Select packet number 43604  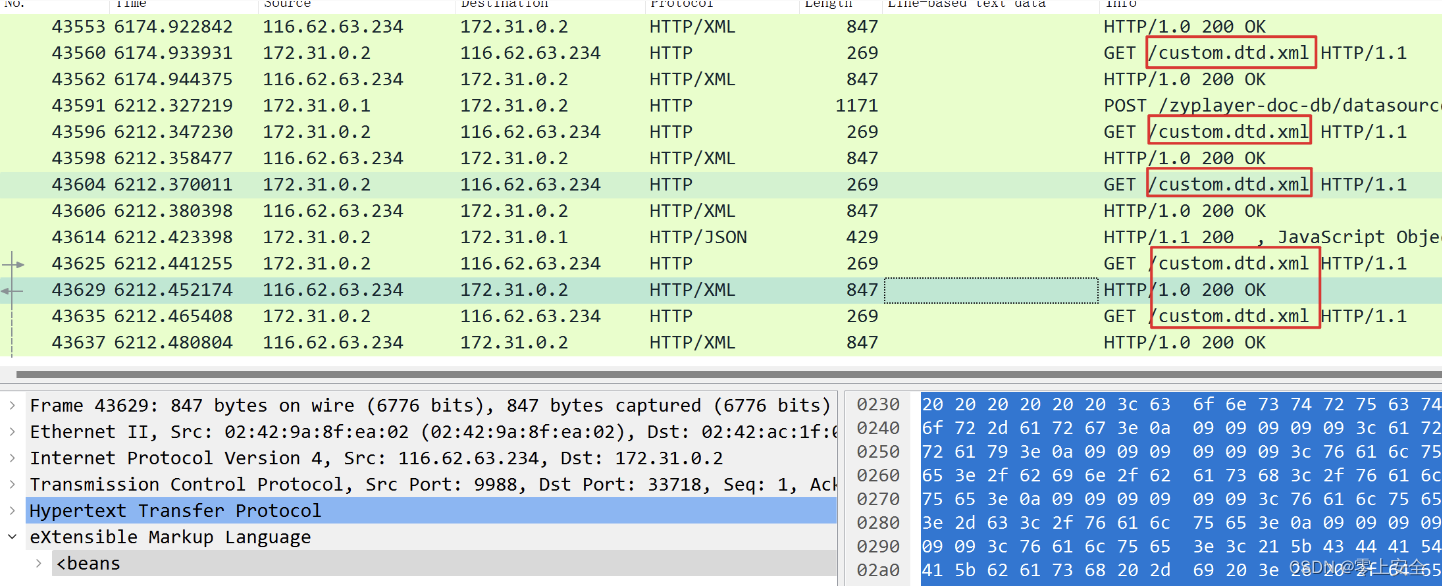[x=721, y=184]
